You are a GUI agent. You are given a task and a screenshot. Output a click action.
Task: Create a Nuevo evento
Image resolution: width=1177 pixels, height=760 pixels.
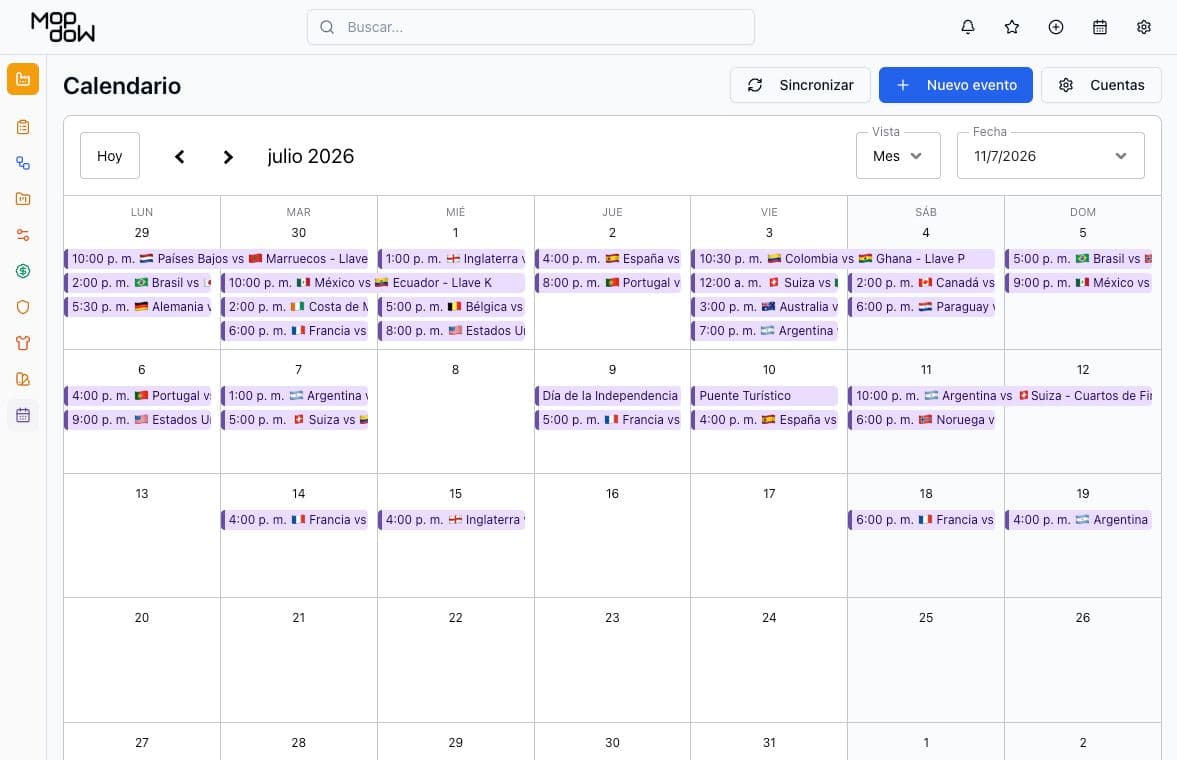(x=956, y=85)
